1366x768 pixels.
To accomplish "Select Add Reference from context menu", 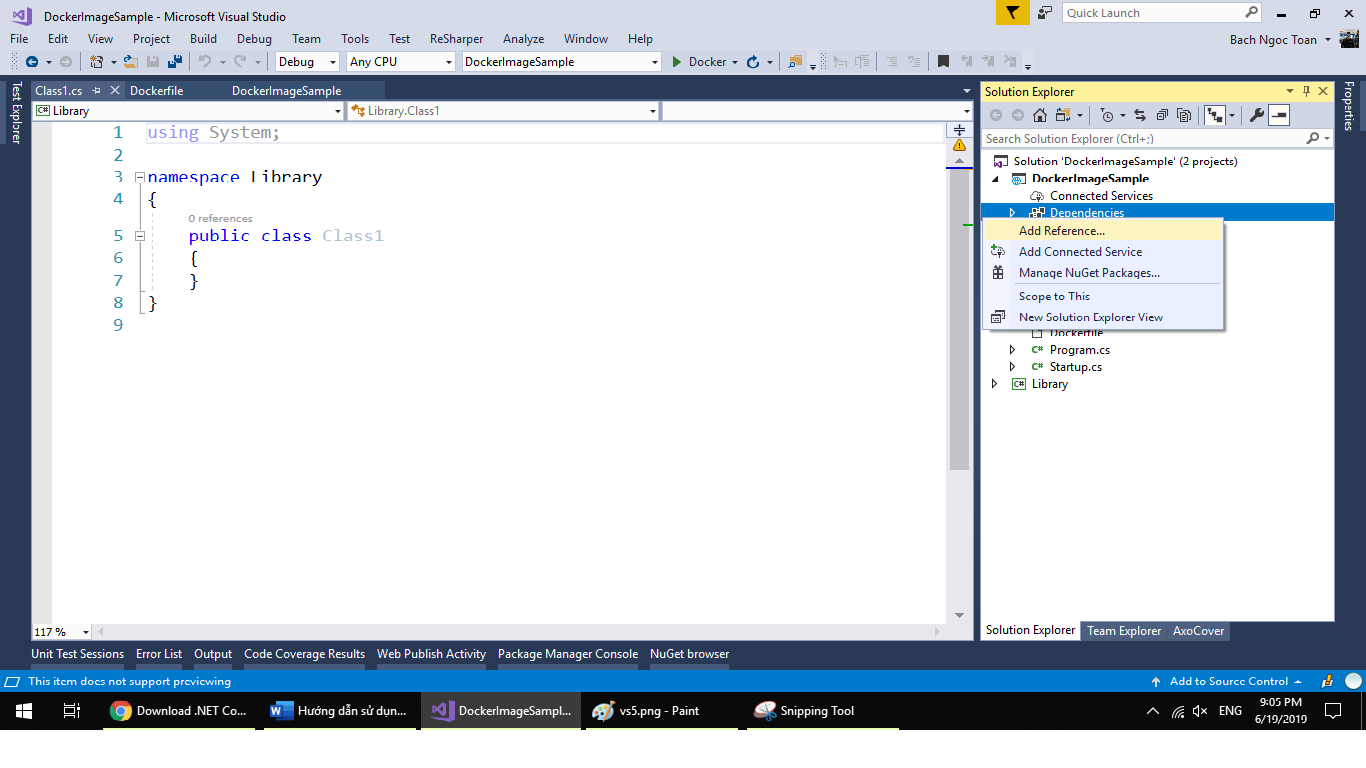I will coord(1061,231).
